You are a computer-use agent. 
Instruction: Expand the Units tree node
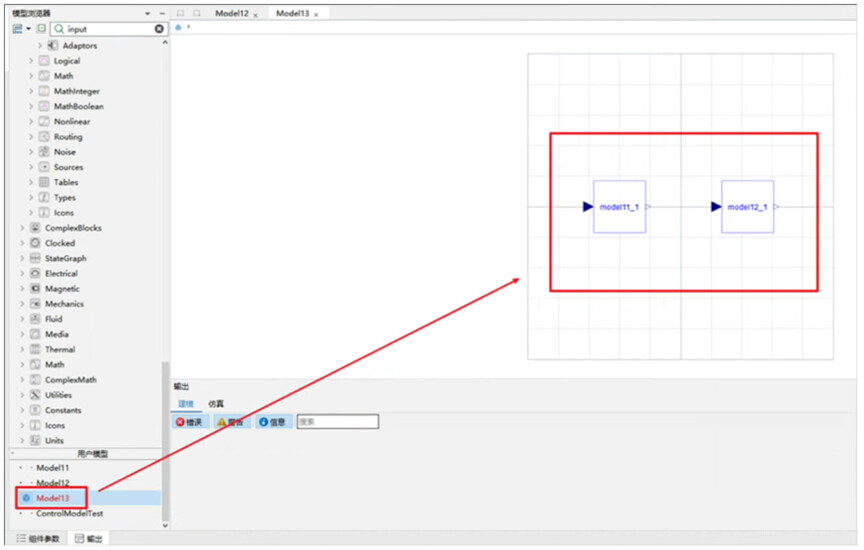click(22, 440)
